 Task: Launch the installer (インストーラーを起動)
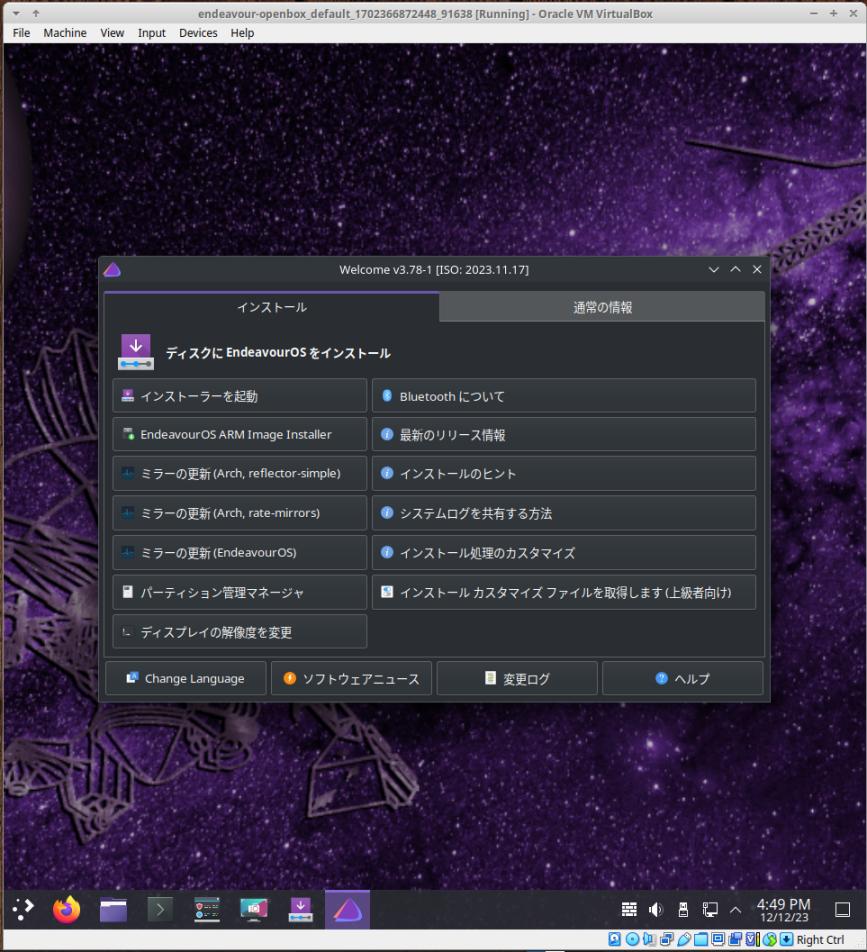click(x=239, y=396)
